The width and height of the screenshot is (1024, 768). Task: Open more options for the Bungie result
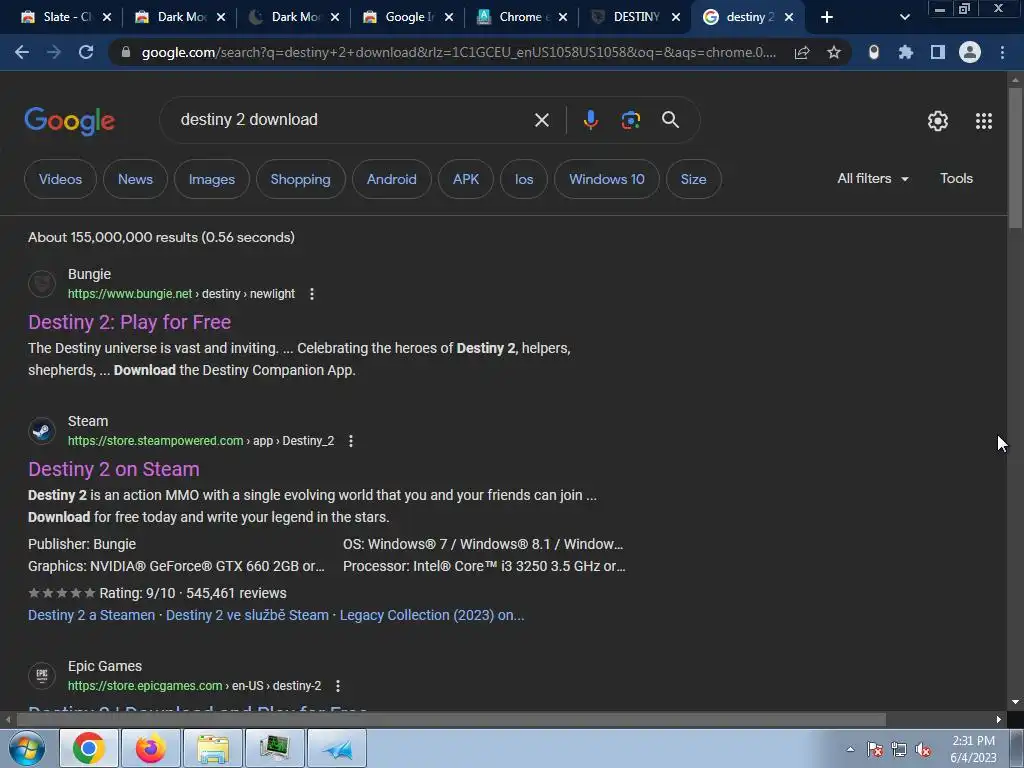(312, 294)
